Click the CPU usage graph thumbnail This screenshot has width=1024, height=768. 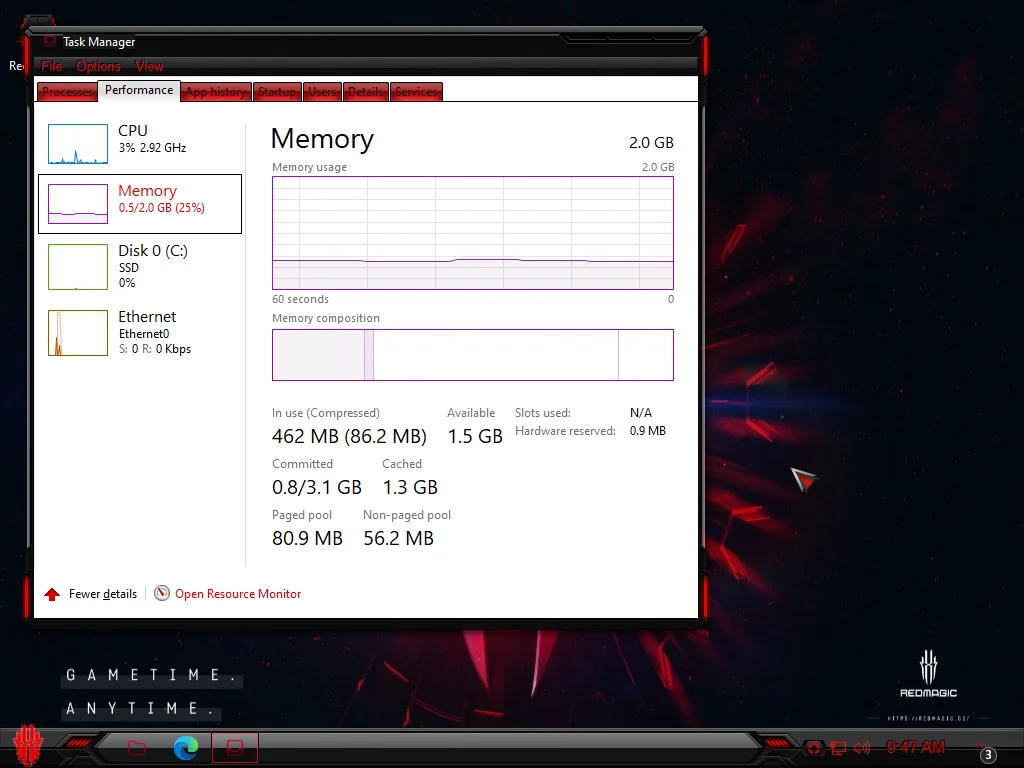point(78,144)
